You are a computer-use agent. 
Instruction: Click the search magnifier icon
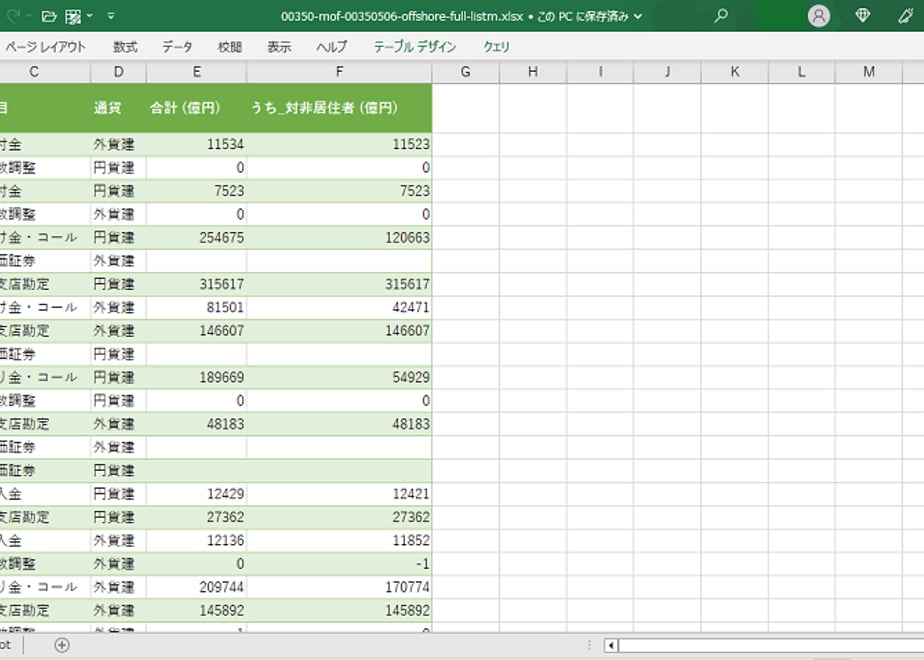point(721,16)
